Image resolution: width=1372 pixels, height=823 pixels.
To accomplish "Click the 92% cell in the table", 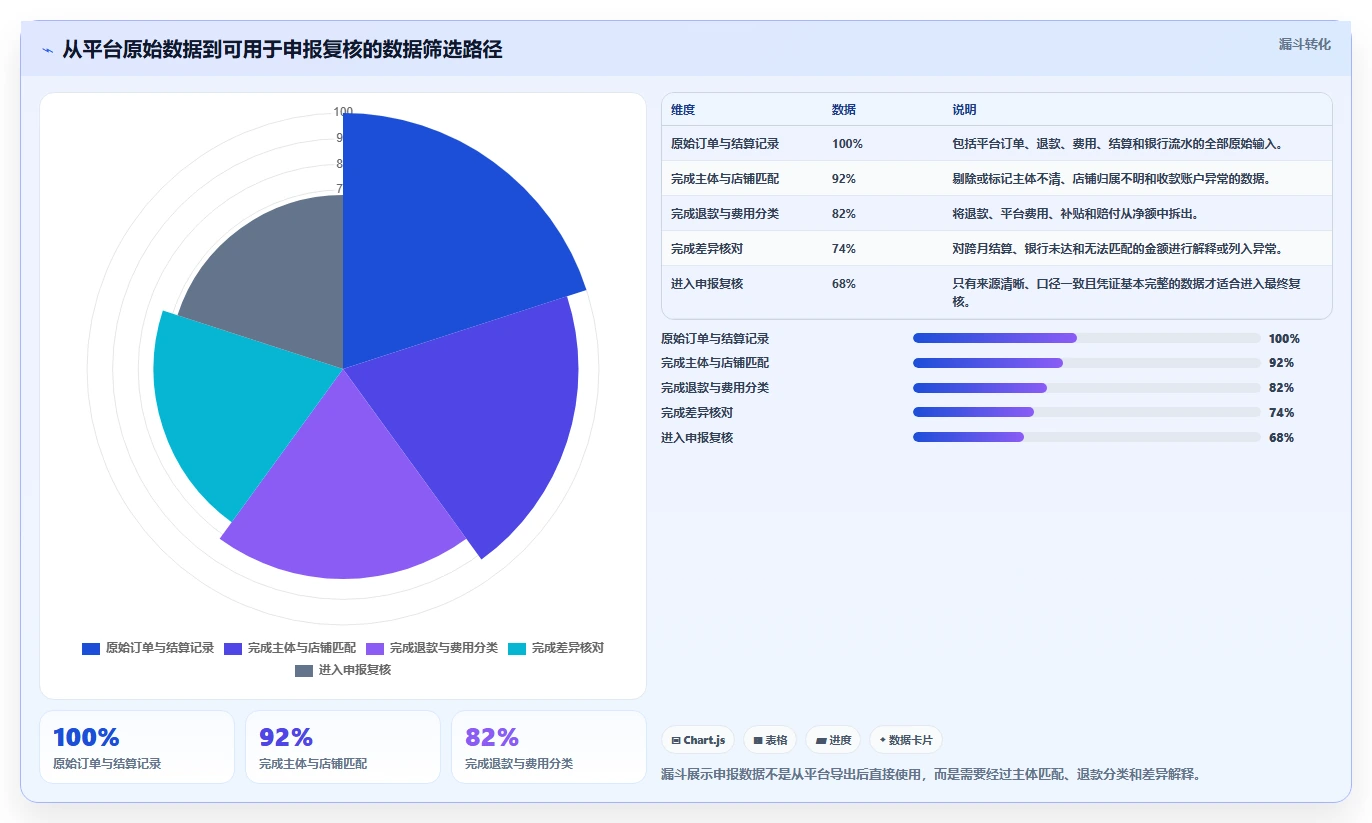I will 844,179.
